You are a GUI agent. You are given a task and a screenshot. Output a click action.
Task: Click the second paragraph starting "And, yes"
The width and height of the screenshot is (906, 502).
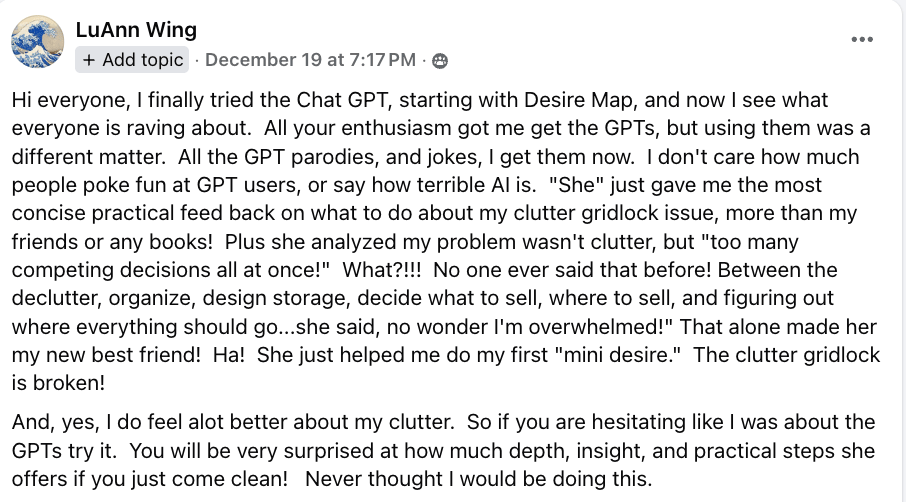coord(443,451)
